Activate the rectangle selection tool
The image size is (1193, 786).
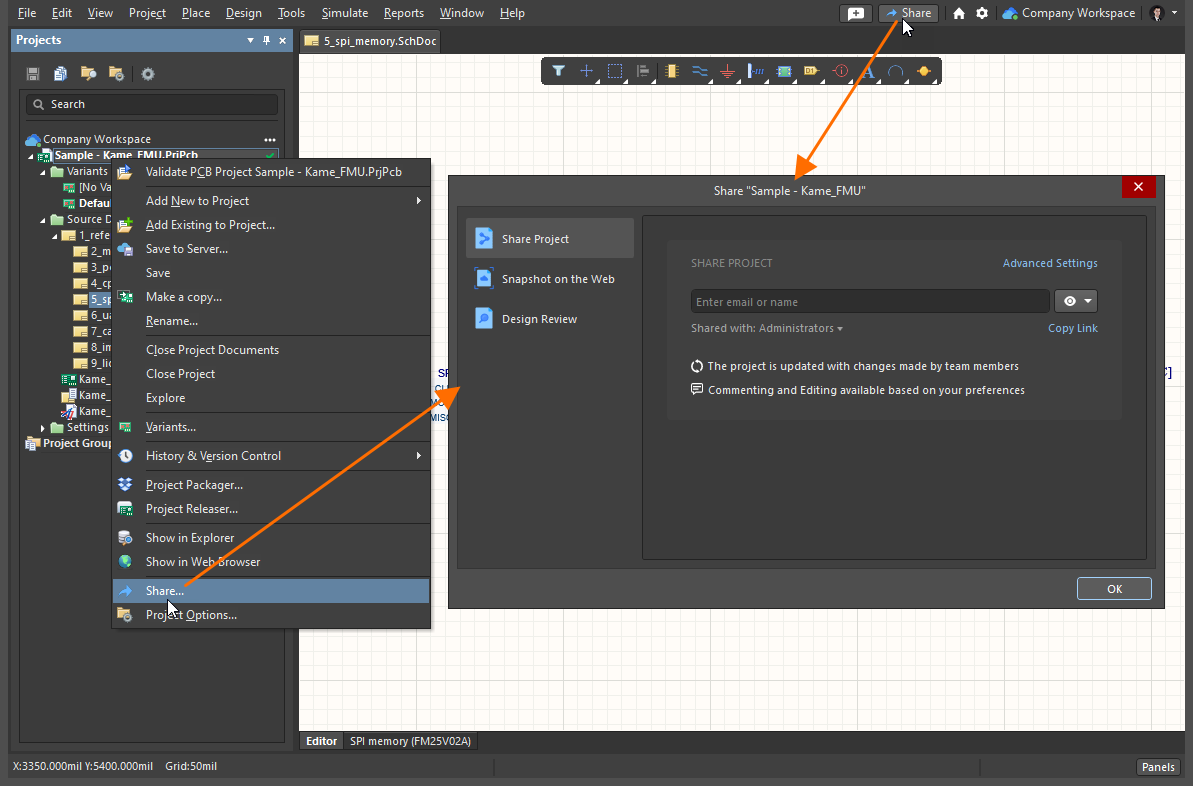(615, 72)
